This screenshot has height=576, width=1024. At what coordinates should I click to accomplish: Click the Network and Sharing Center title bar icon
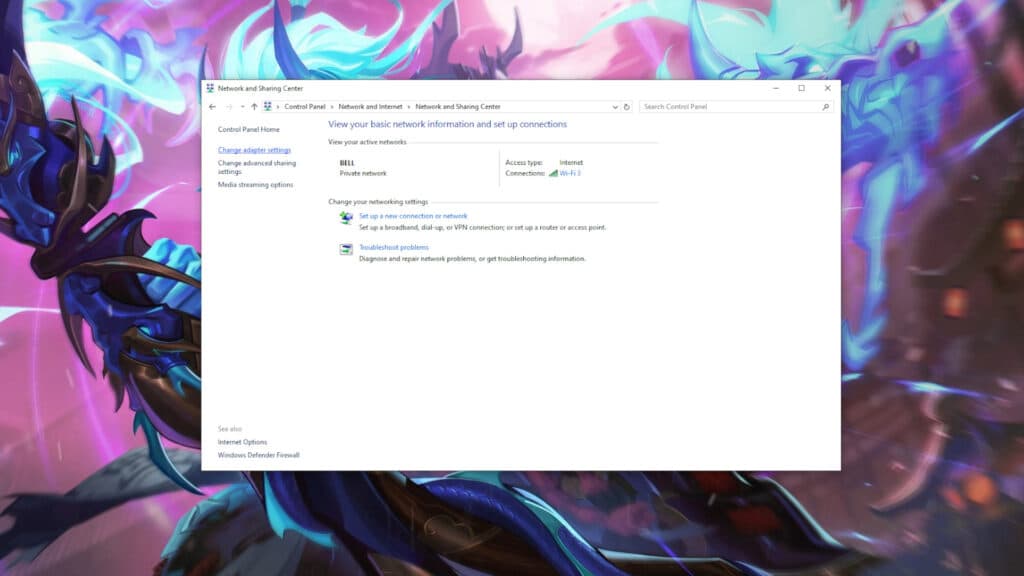pos(213,88)
